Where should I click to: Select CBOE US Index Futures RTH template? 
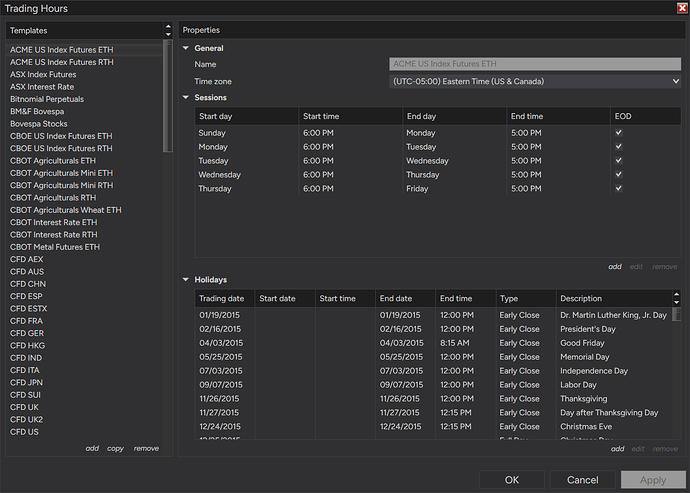(x=85, y=148)
